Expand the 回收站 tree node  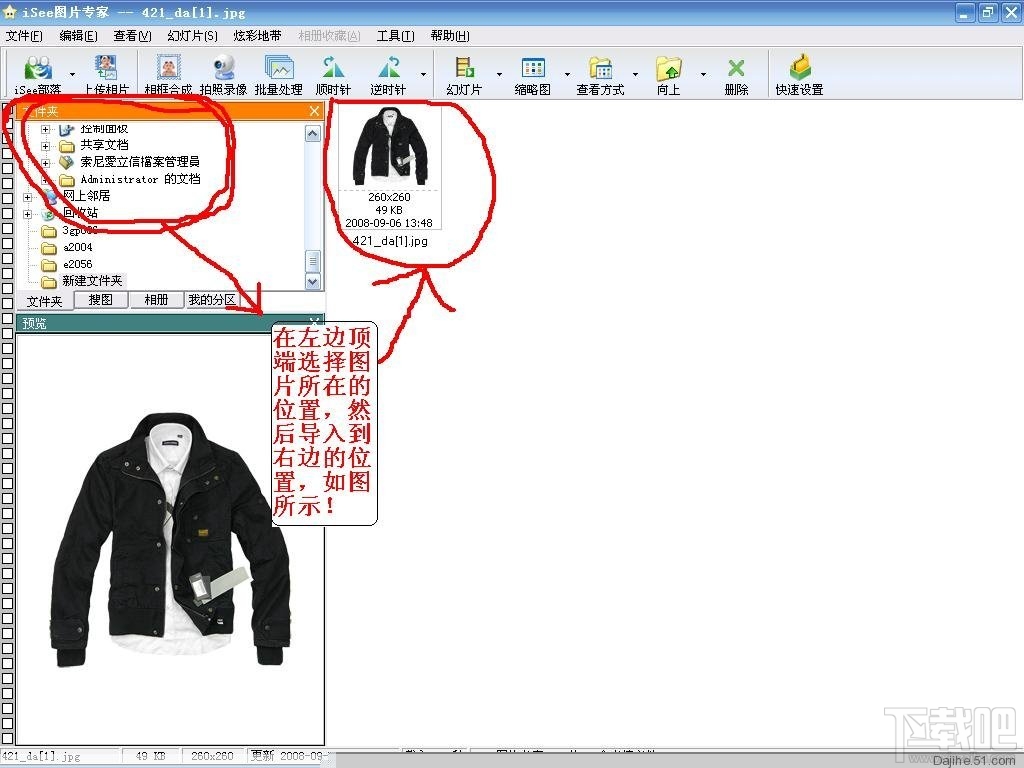click(x=27, y=214)
